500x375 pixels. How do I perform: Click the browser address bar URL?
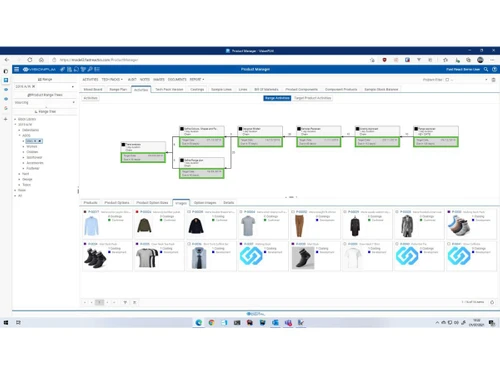click(99, 60)
